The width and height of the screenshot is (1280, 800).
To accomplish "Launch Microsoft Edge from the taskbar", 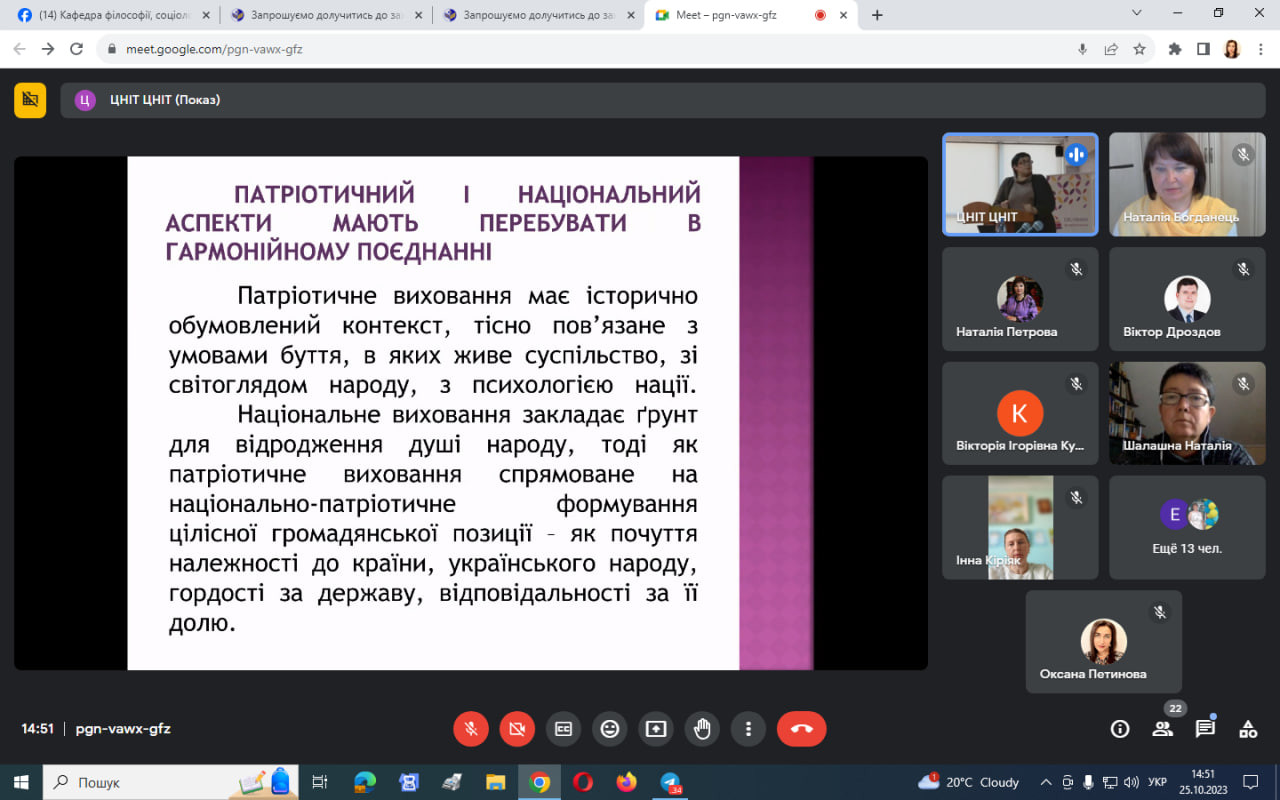I will point(364,782).
